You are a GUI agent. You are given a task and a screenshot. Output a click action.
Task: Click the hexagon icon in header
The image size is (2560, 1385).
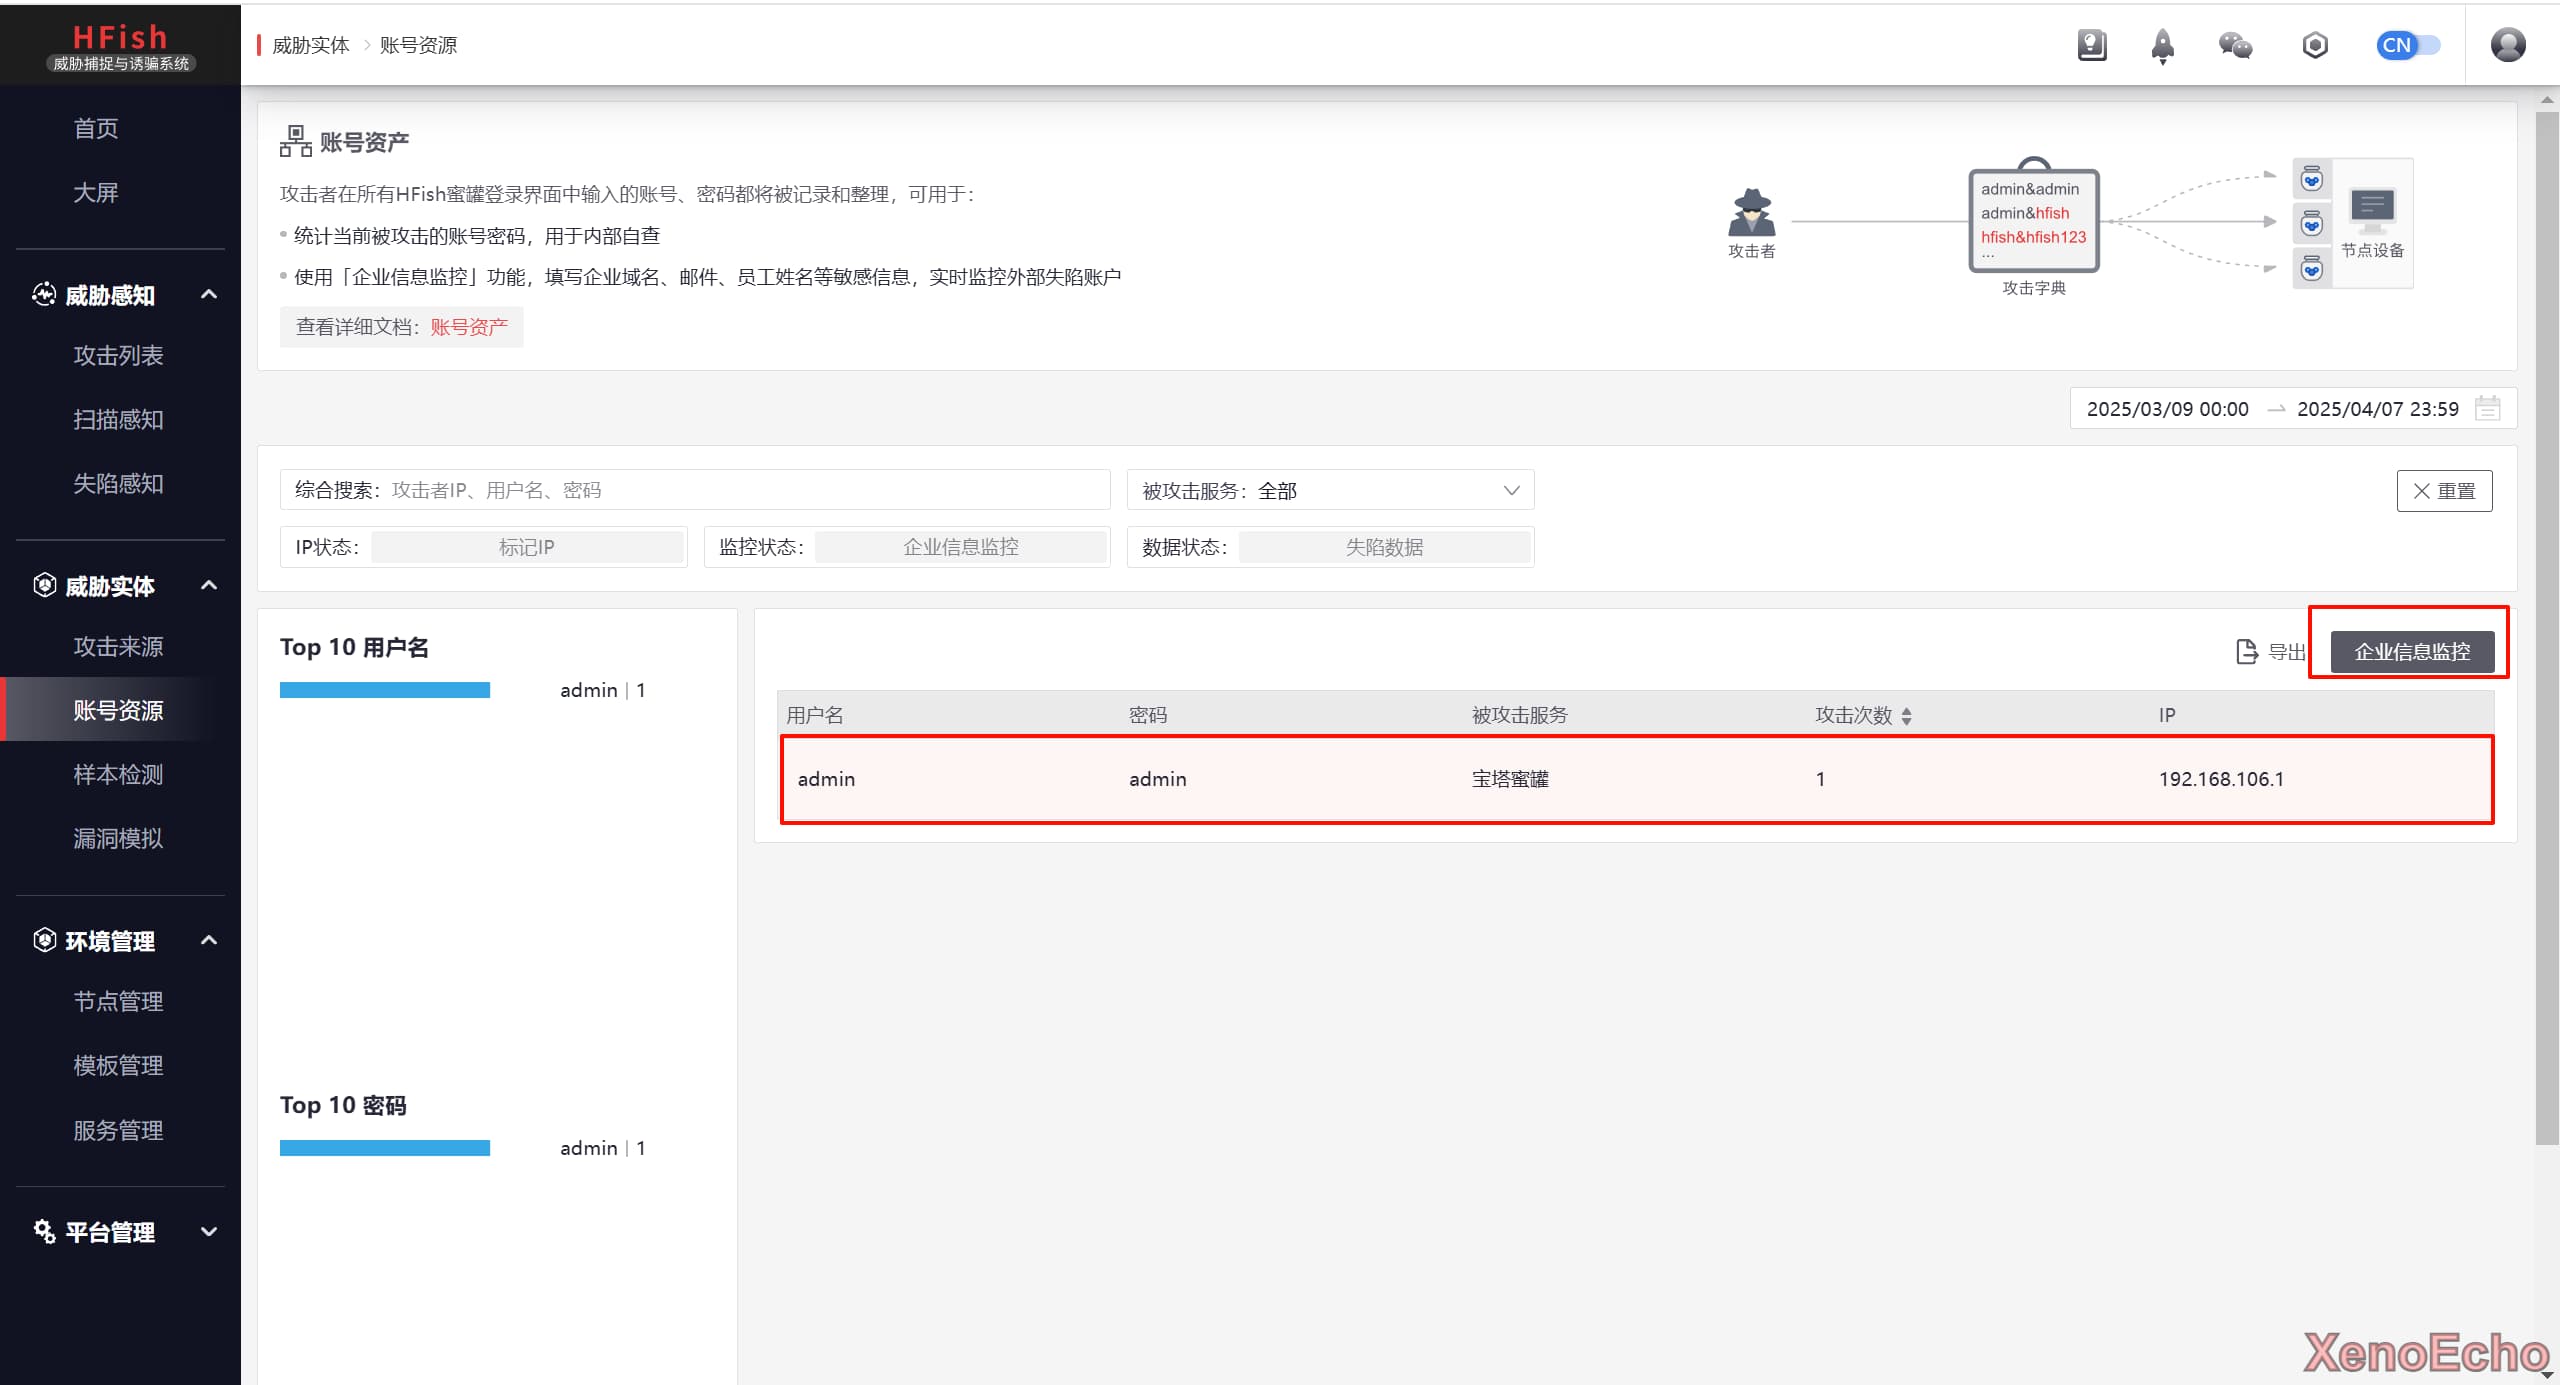click(x=2314, y=45)
